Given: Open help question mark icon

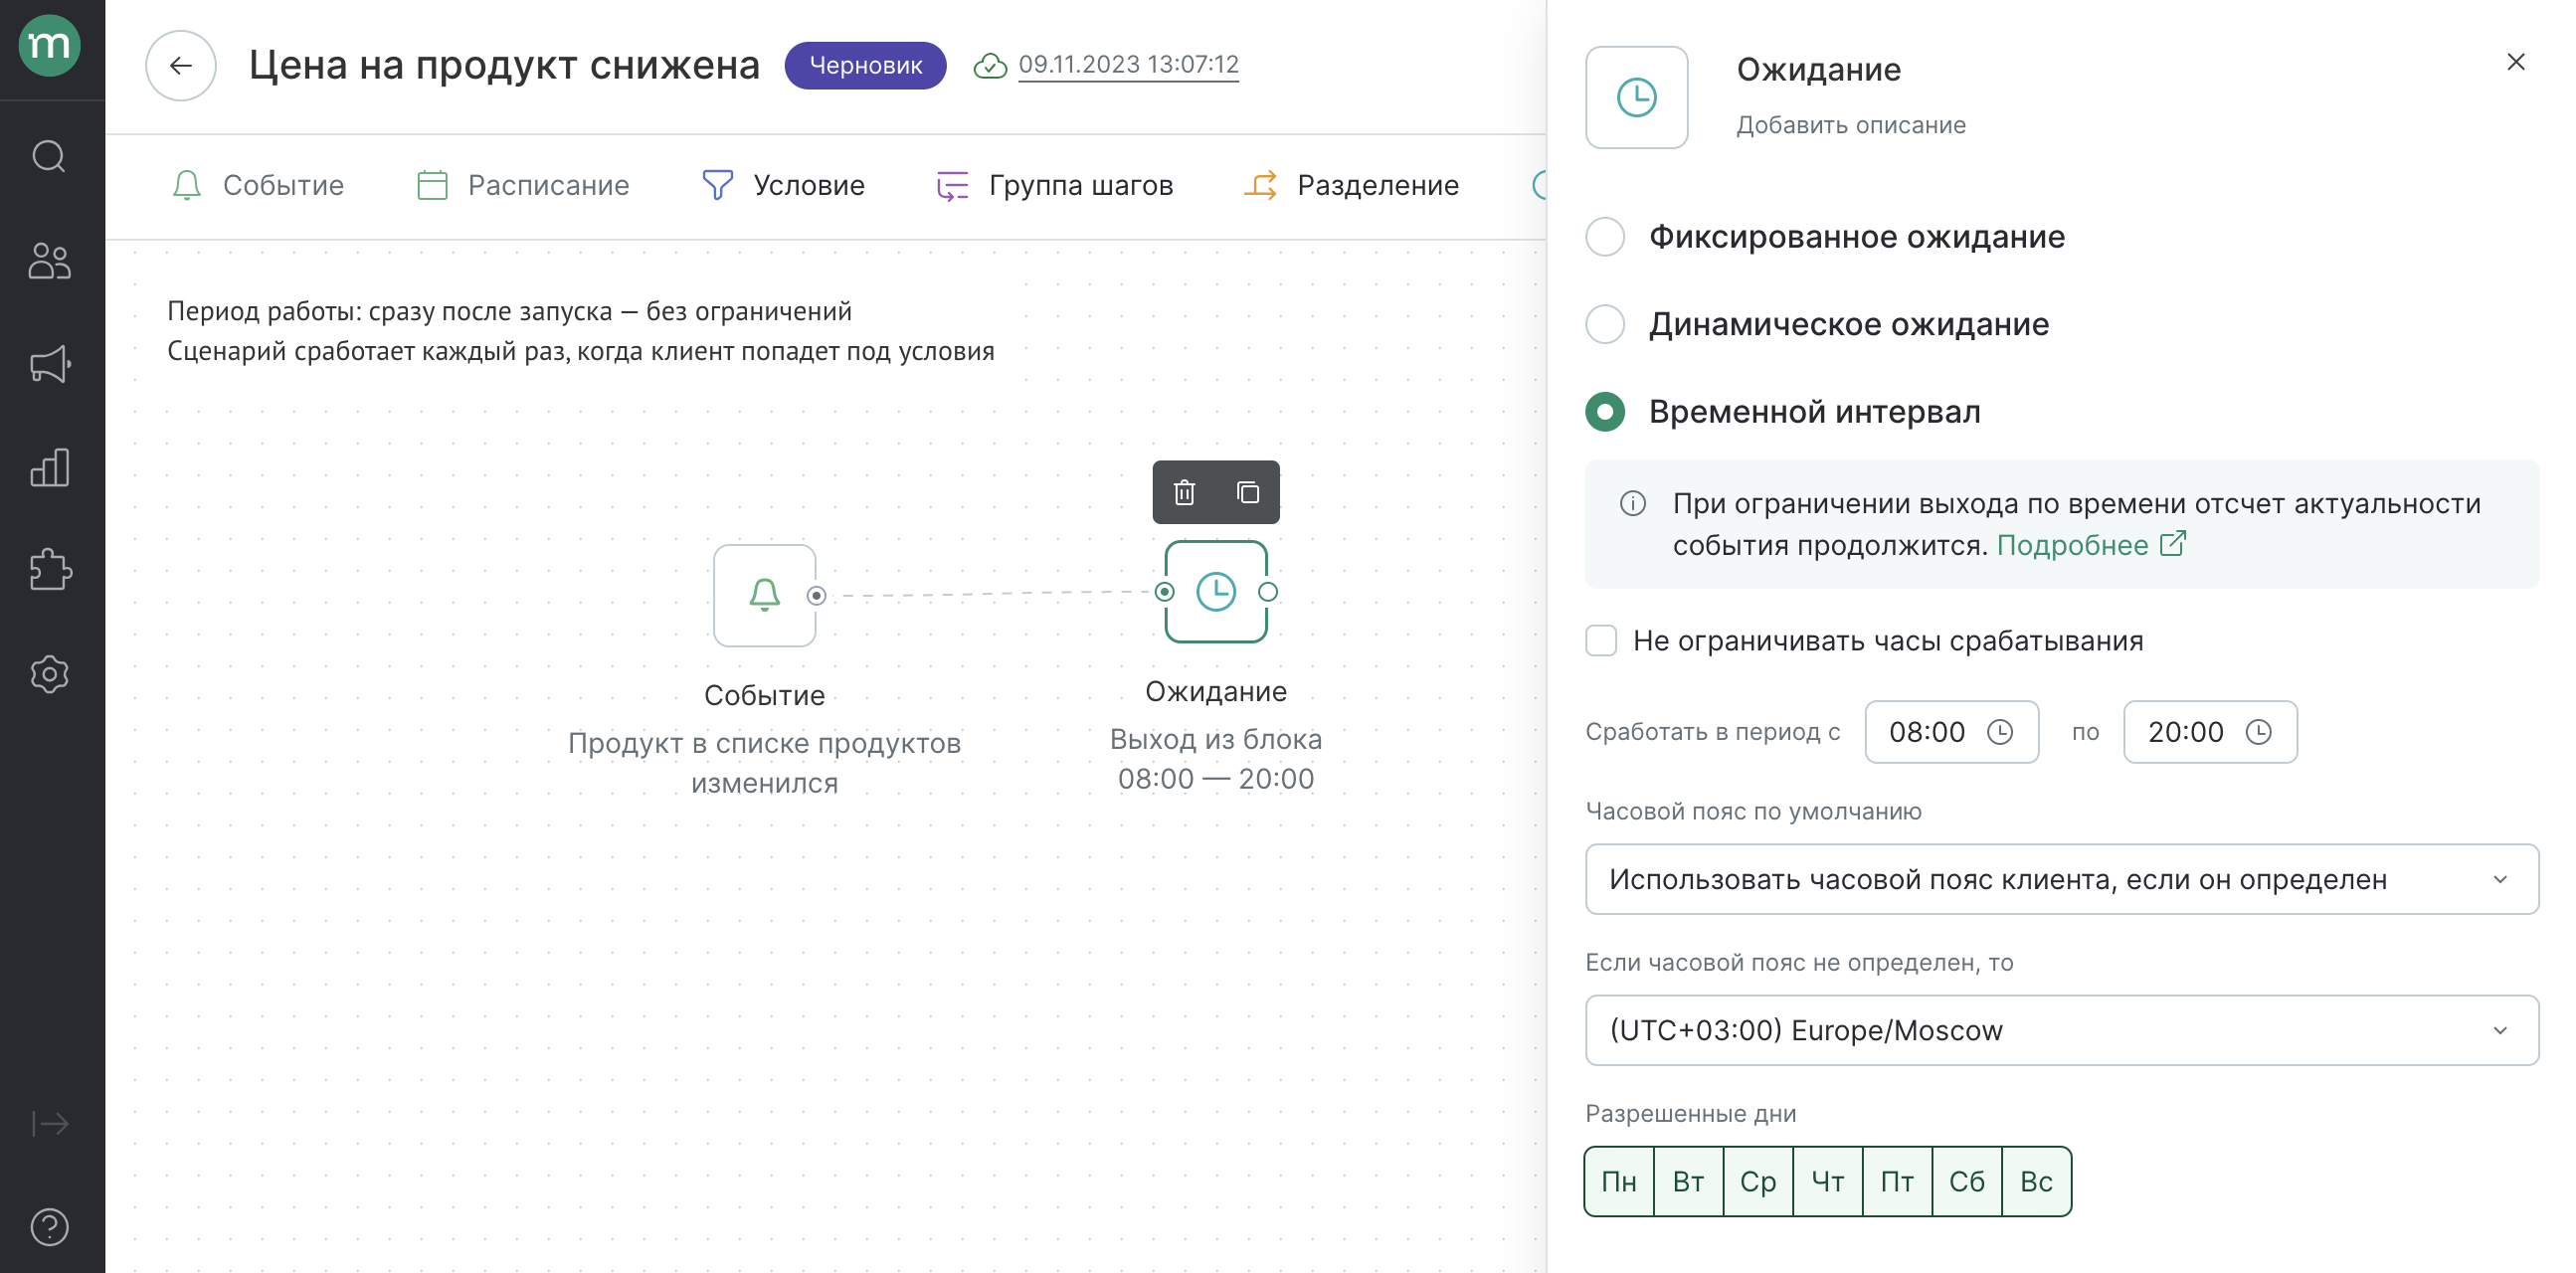Looking at the screenshot, I should coord(49,1227).
